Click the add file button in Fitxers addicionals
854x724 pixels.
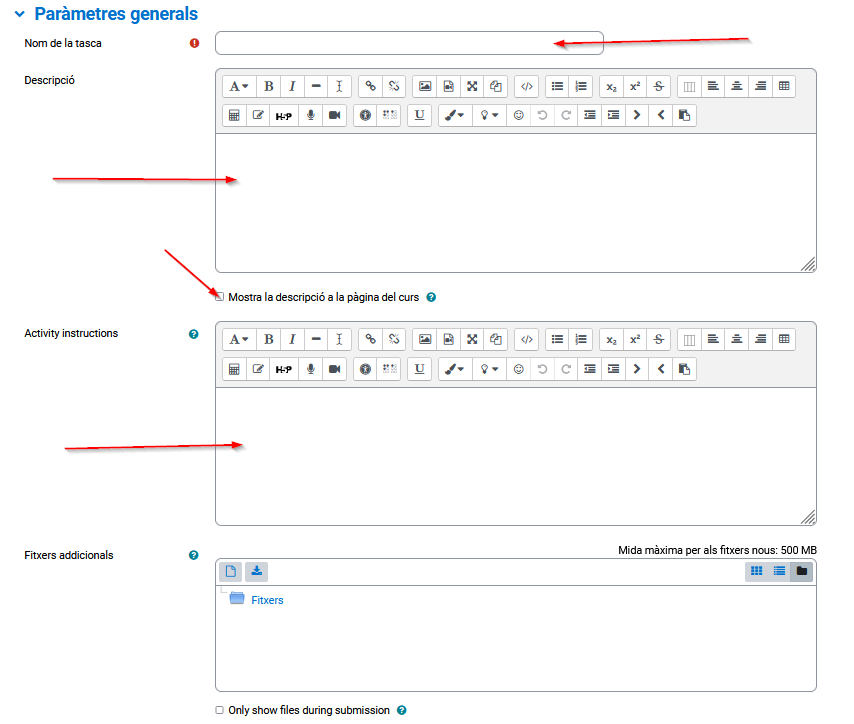click(230, 571)
